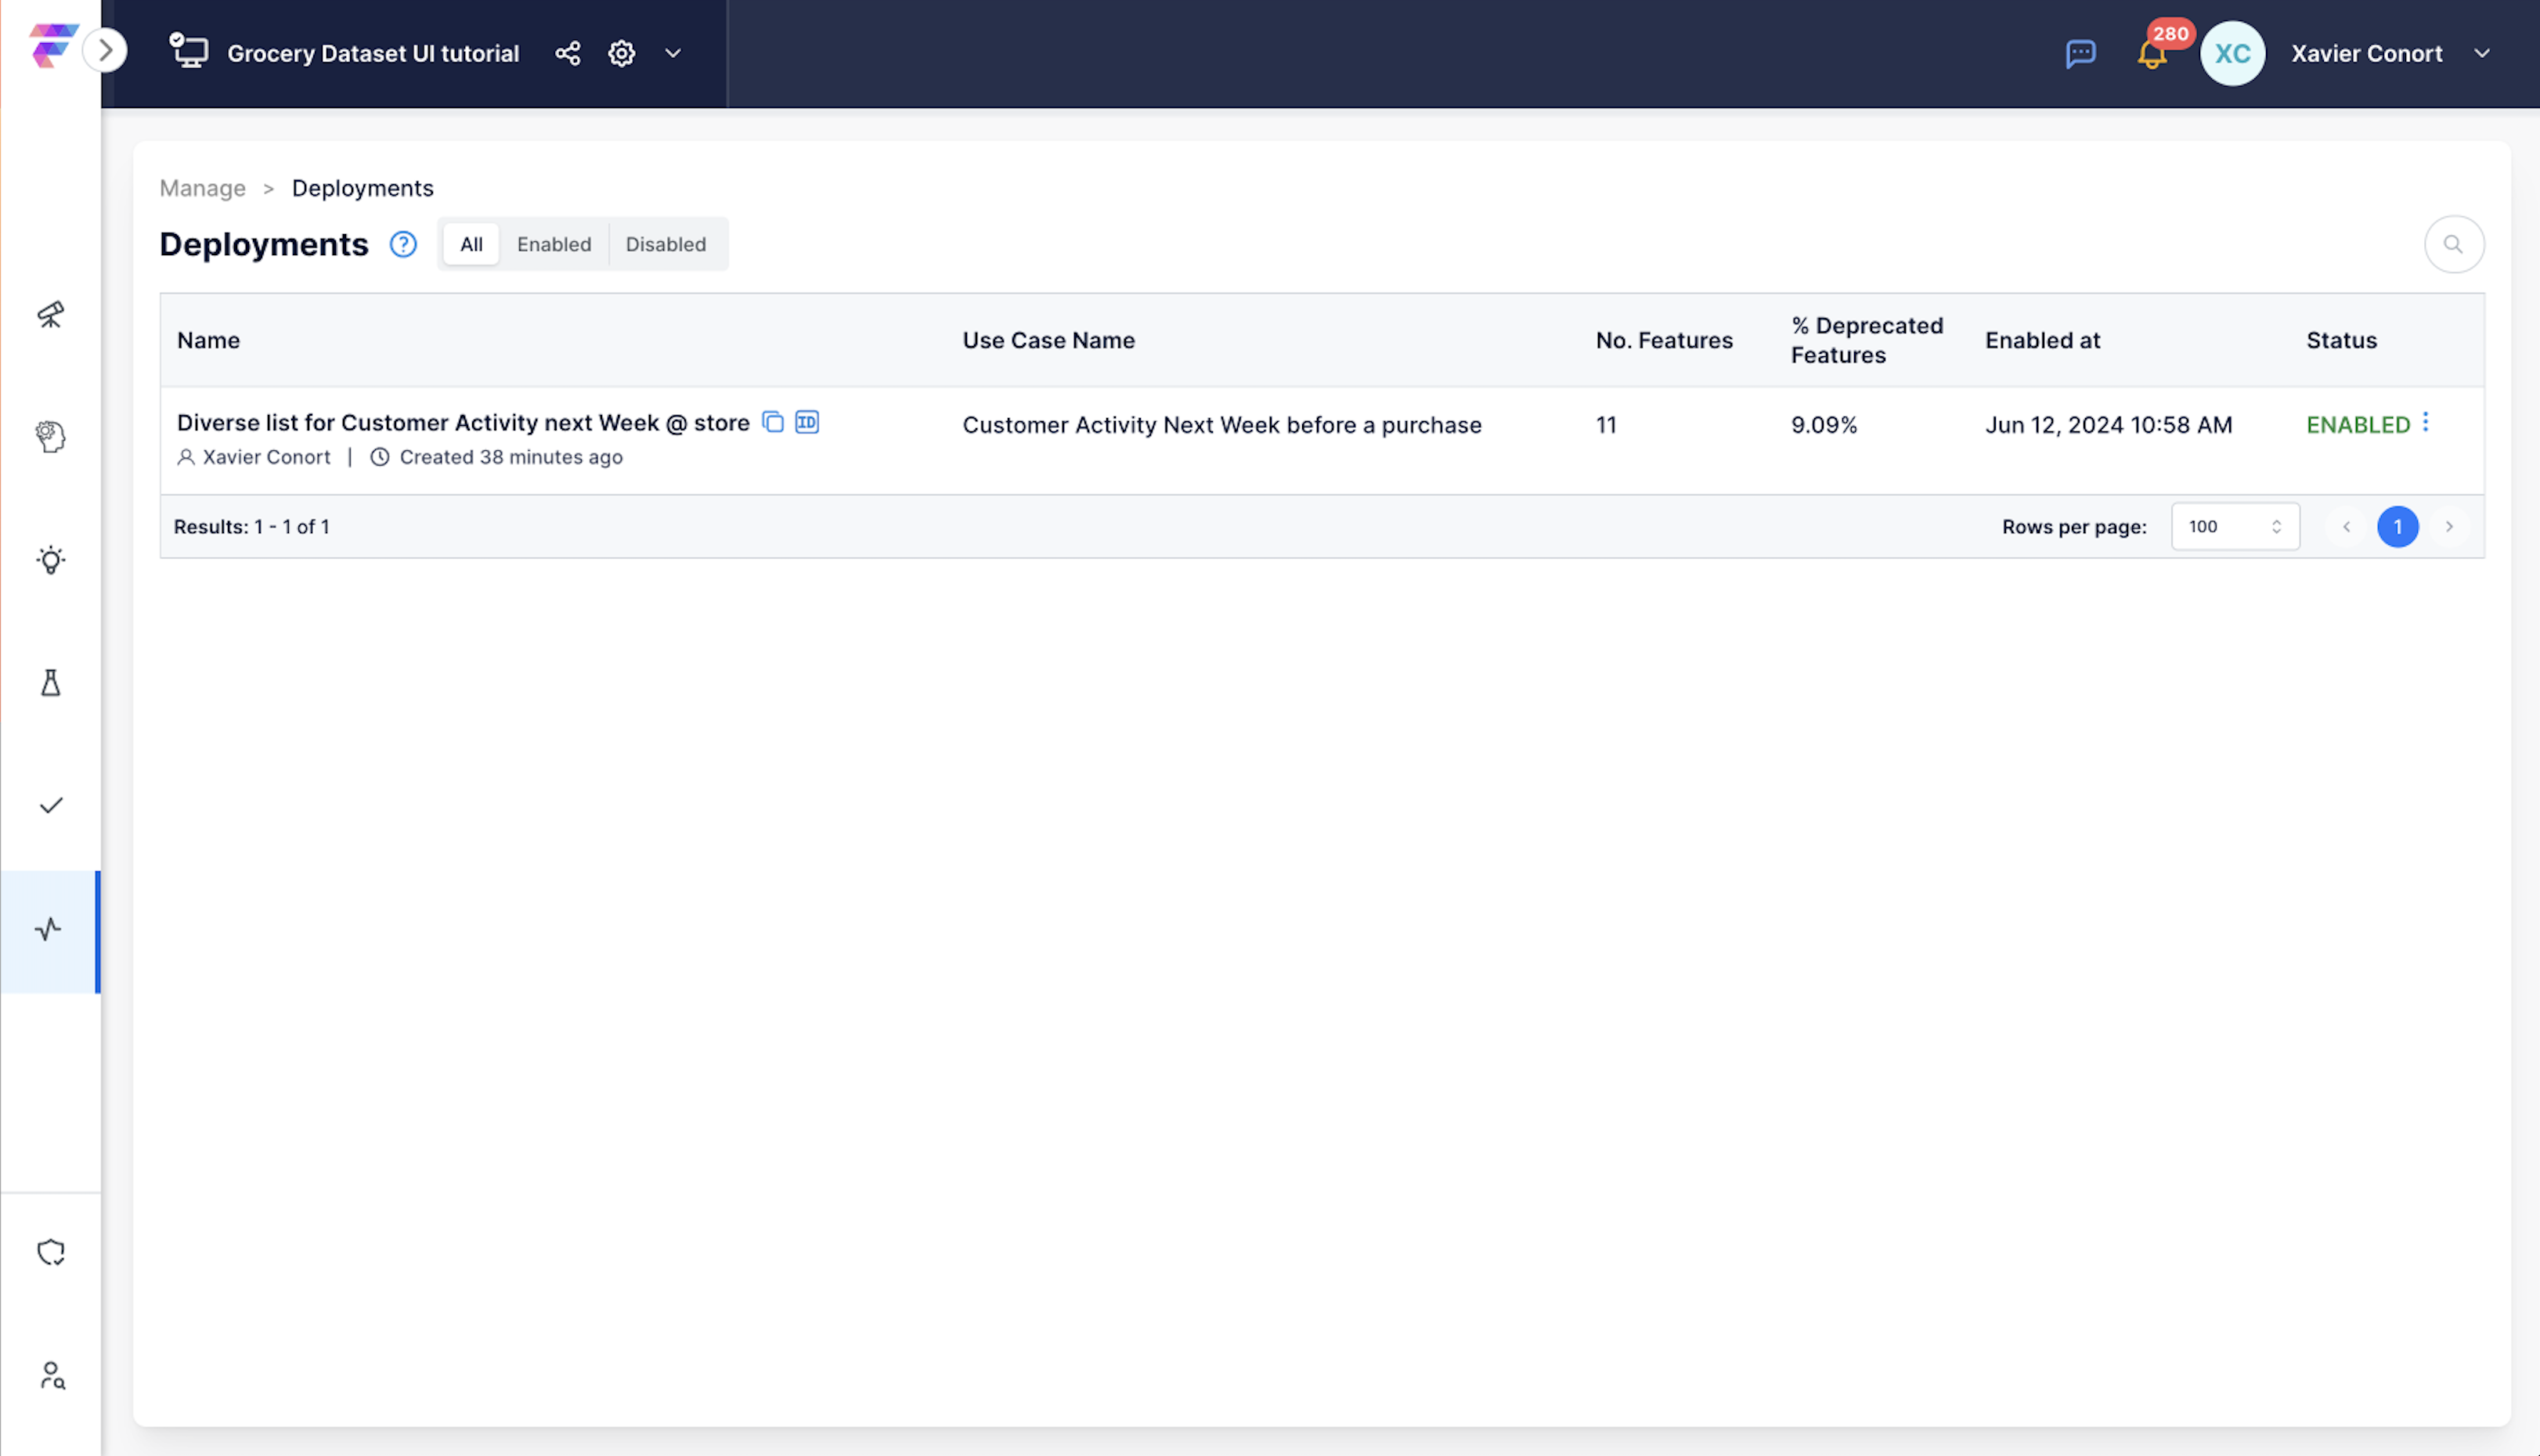Click the 9.09% deprecated value

[x=1824, y=425]
